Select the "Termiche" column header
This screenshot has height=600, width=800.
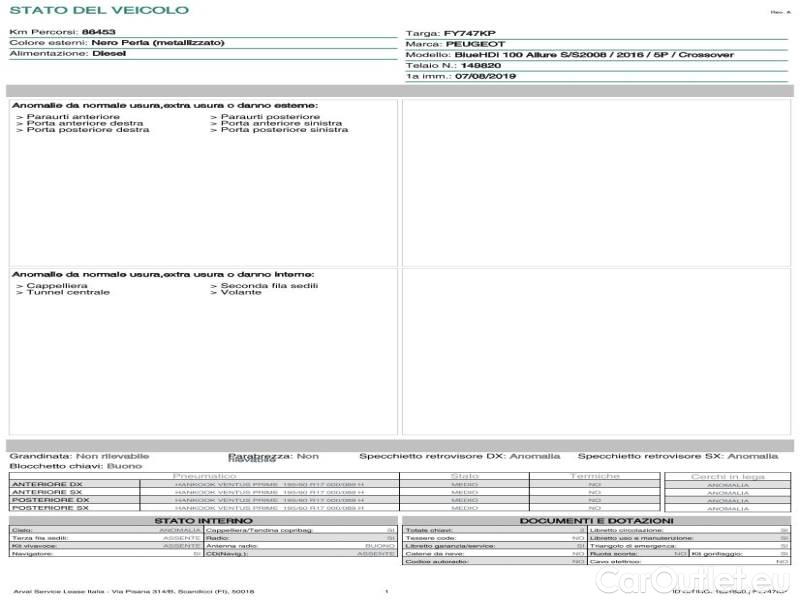[594, 476]
